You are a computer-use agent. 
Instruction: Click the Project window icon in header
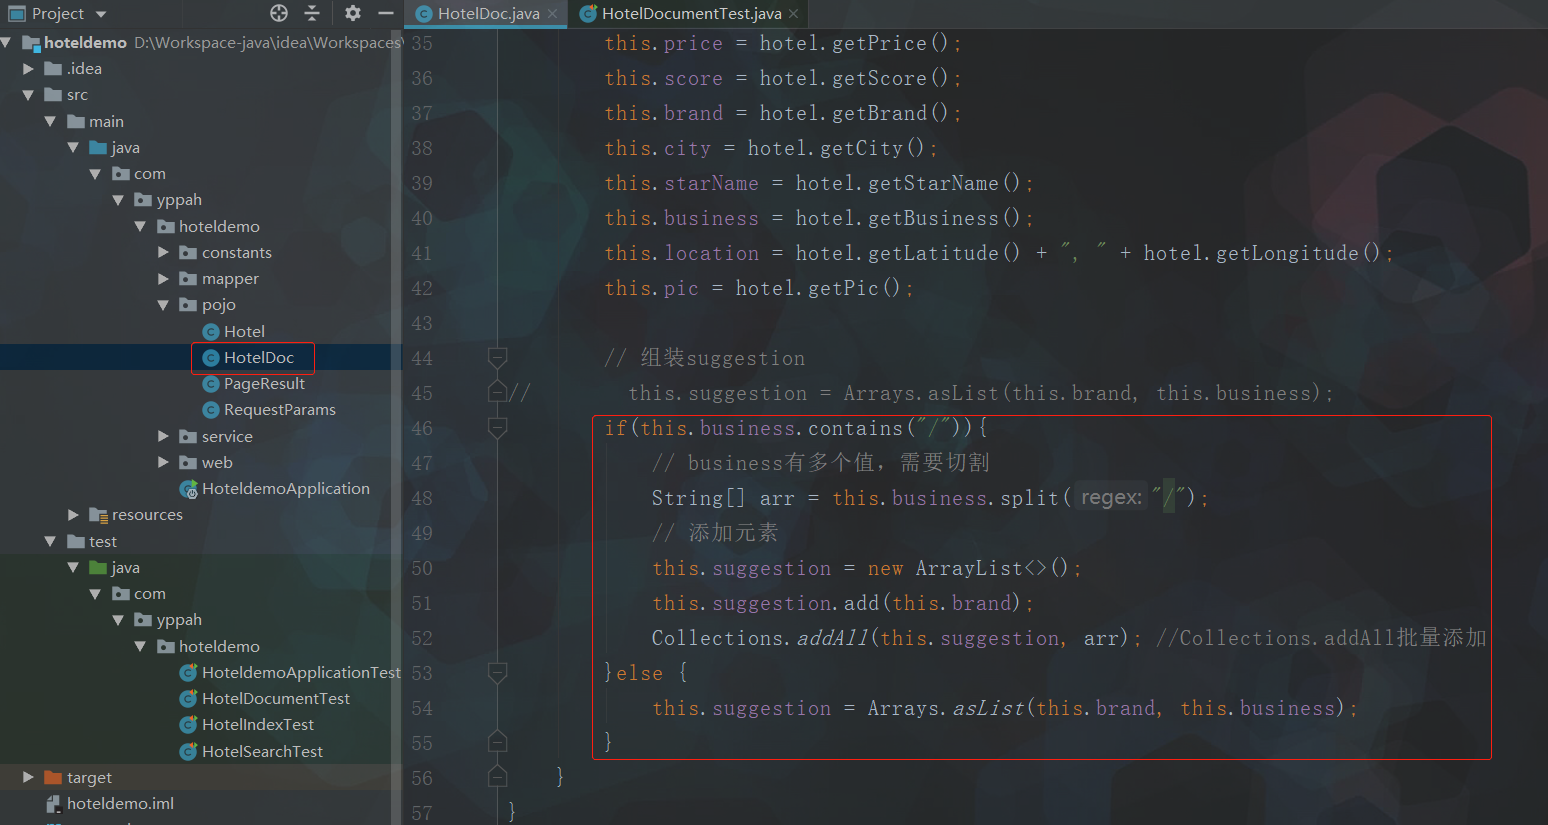17,14
